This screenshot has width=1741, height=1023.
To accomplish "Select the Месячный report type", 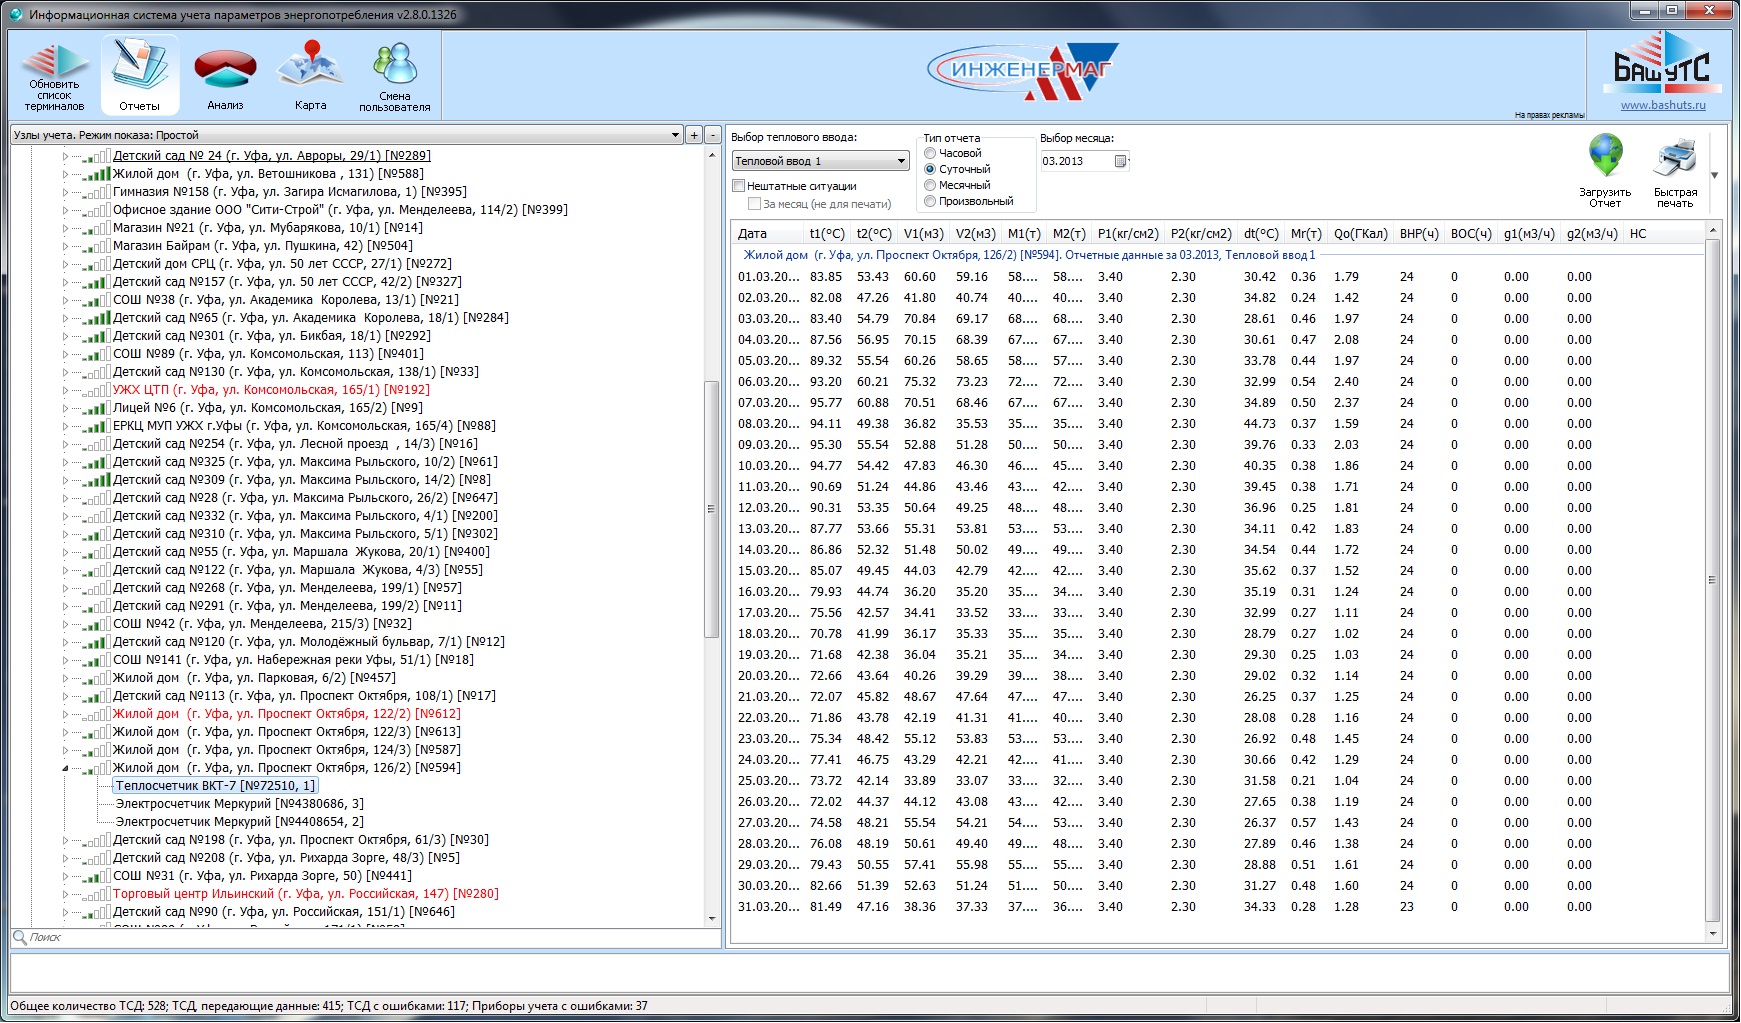I will tap(930, 185).
